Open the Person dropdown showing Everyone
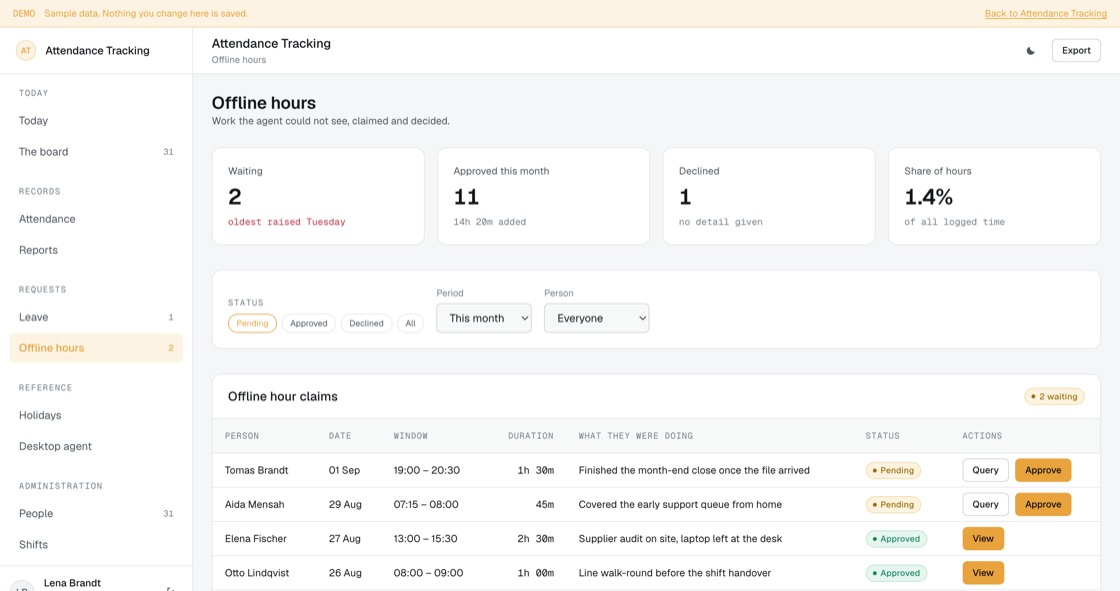Image resolution: width=1120 pixels, height=591 pixels. tap(596, 318)
